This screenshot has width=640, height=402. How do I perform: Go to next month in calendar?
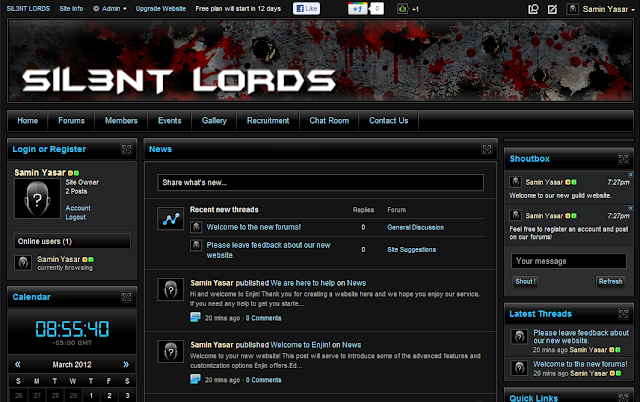click(x=126, y=364)
